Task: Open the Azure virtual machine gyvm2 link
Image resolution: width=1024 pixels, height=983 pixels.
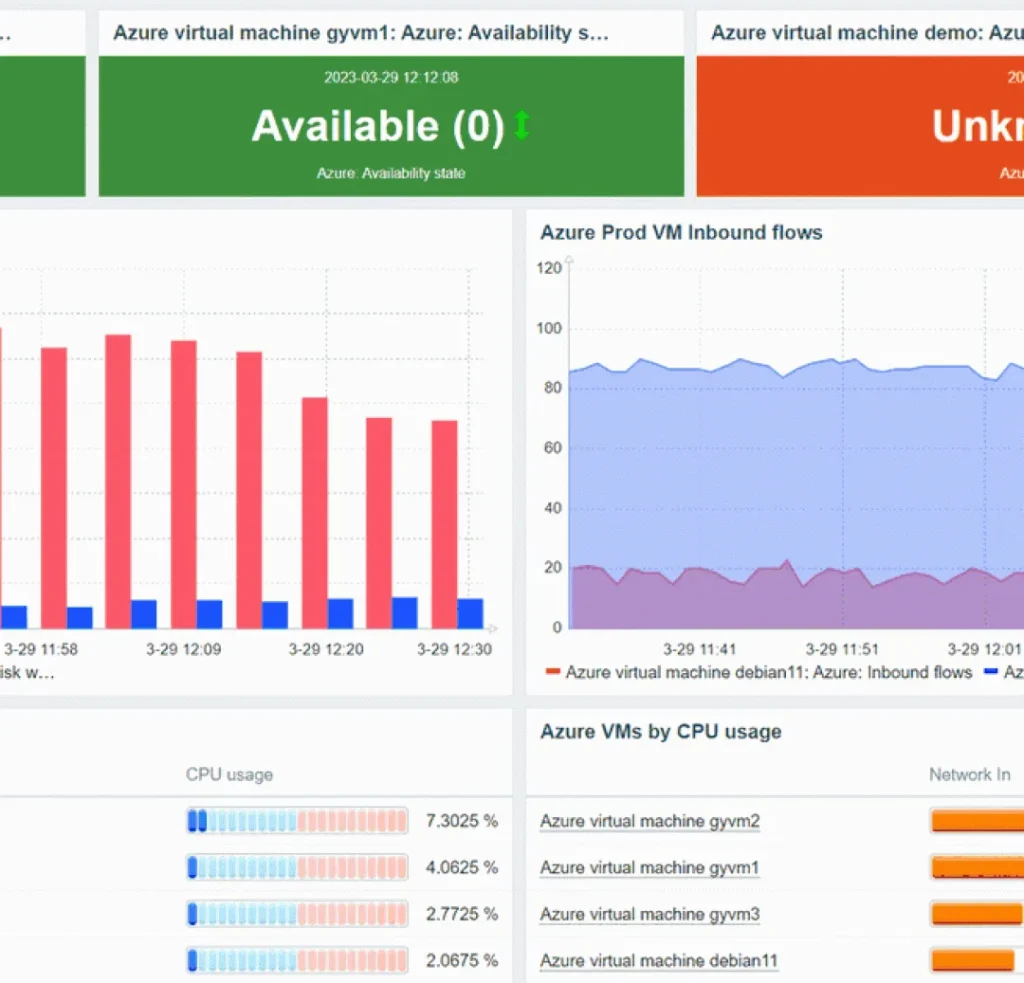Action: coord(650,821)
